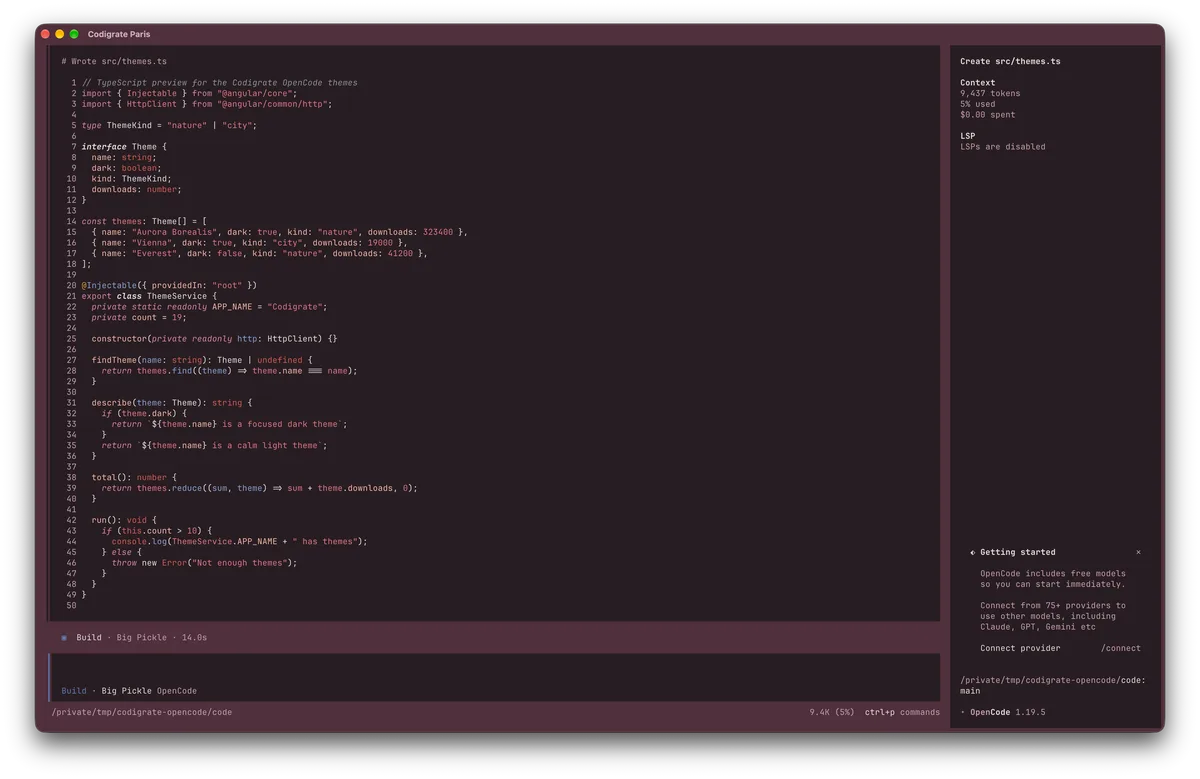This screenshot has width=1200, height=779.
Task: Zoom the window with green button
Action: [x=74, y=34]
